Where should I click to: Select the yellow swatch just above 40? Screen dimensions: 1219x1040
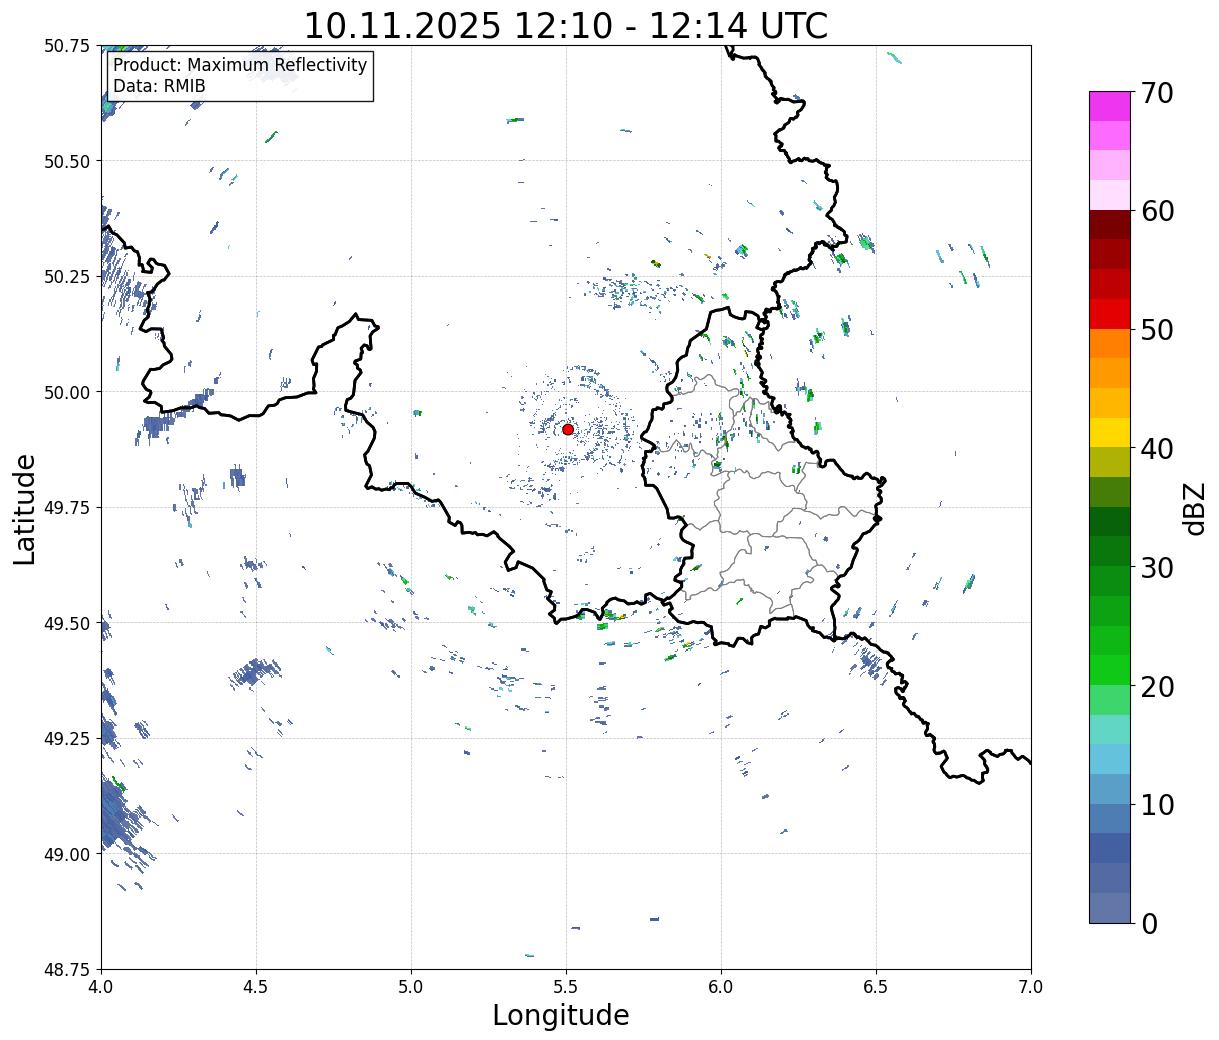point(1109,432)
